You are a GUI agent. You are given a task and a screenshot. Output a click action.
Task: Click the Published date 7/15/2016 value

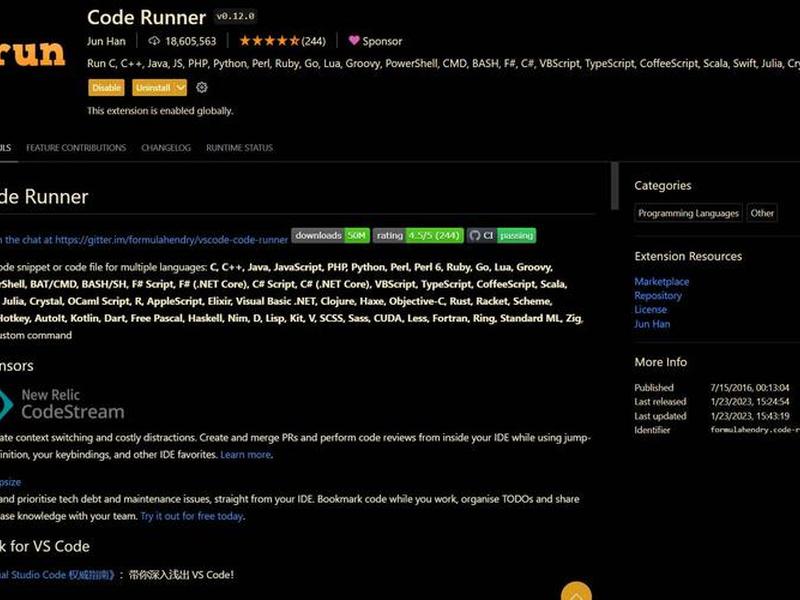(x=749, y=387)
